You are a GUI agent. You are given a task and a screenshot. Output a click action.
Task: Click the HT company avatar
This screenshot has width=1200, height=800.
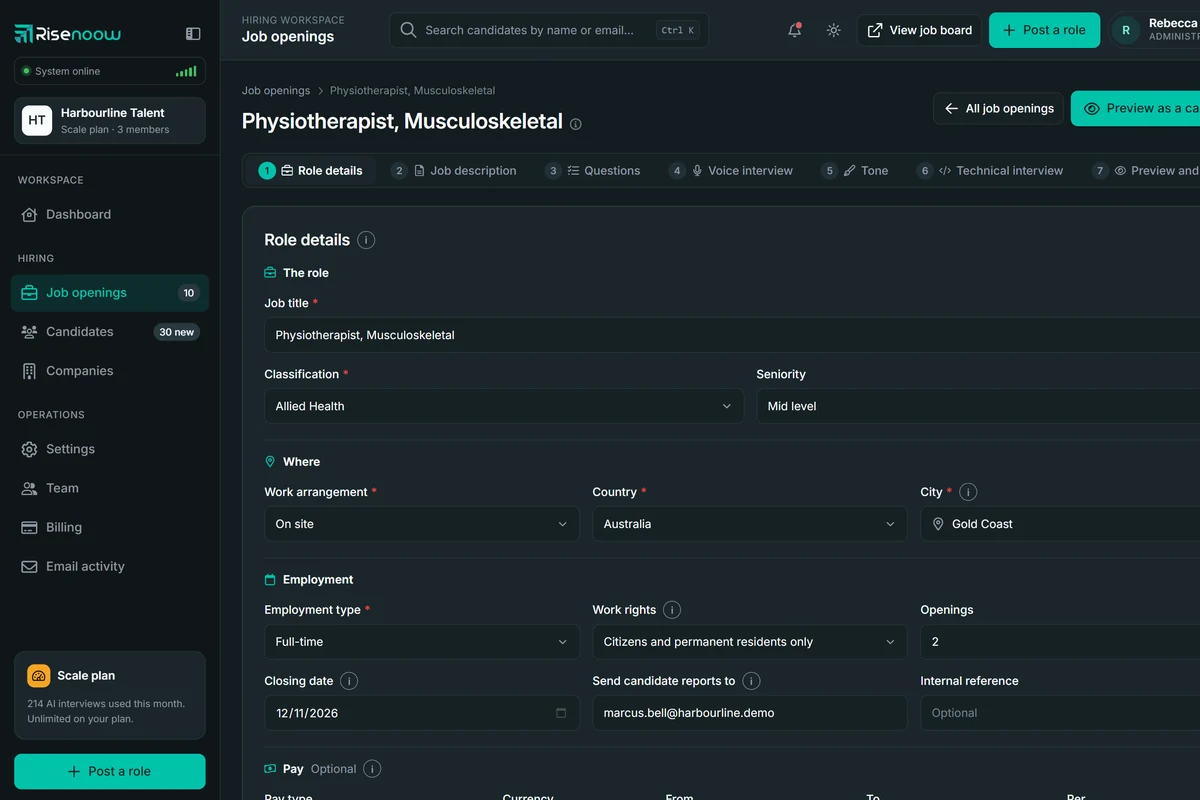click(x=37, y=120)
